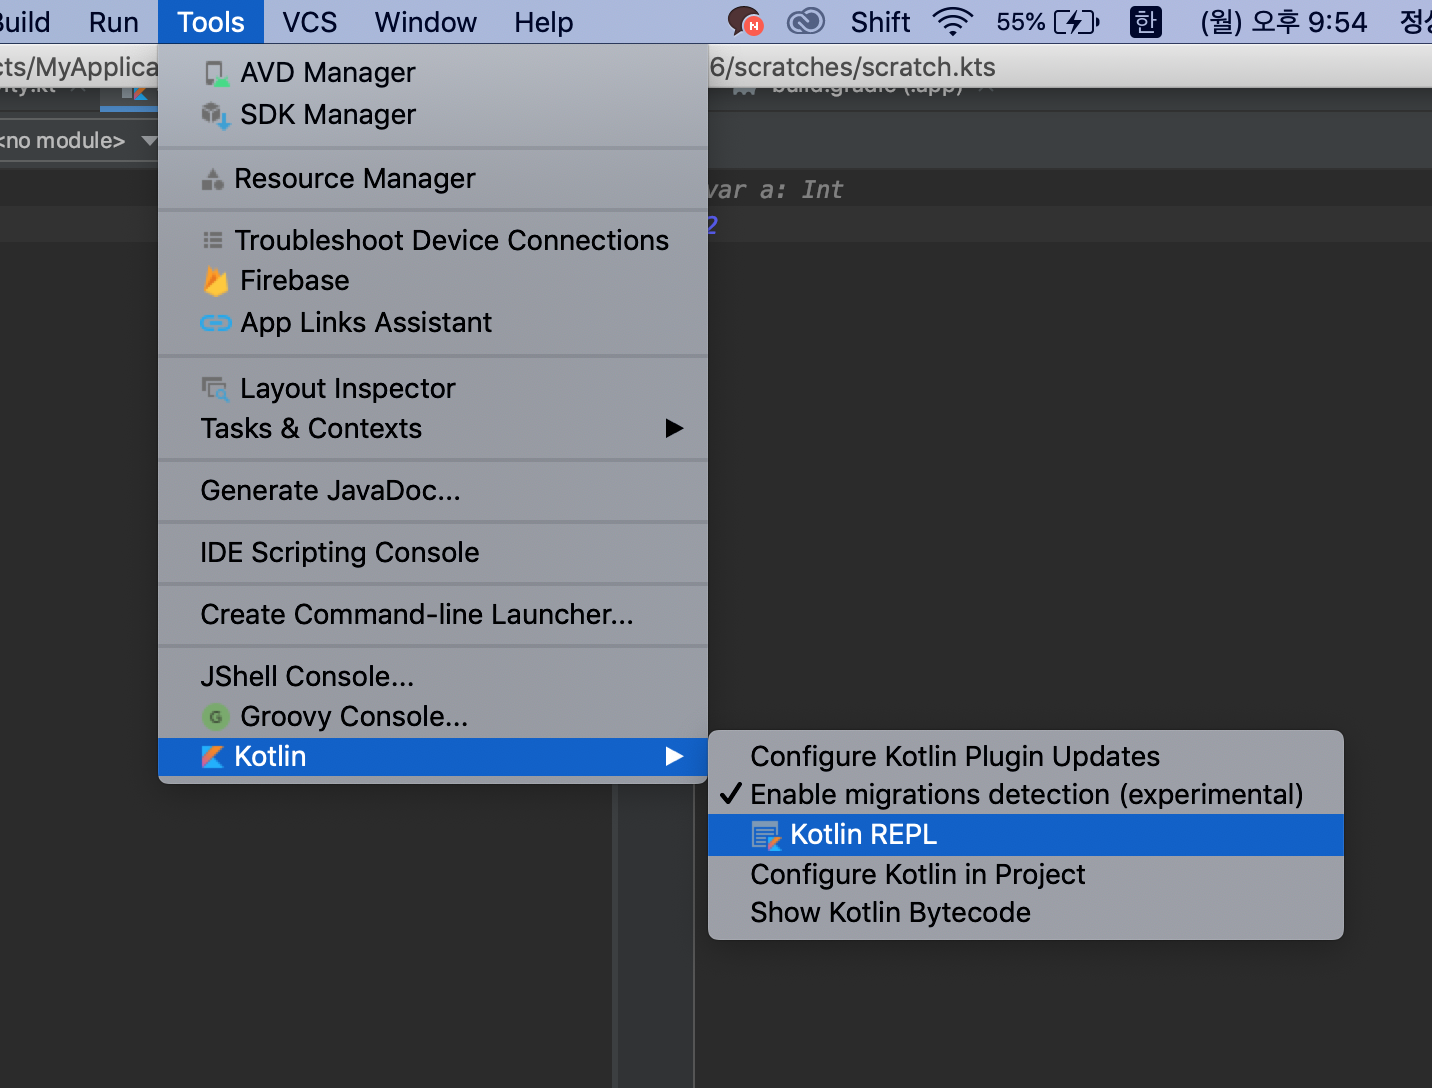
Task: Click the Kotlin logo icon in menu
Action: [x=212, y=757]
